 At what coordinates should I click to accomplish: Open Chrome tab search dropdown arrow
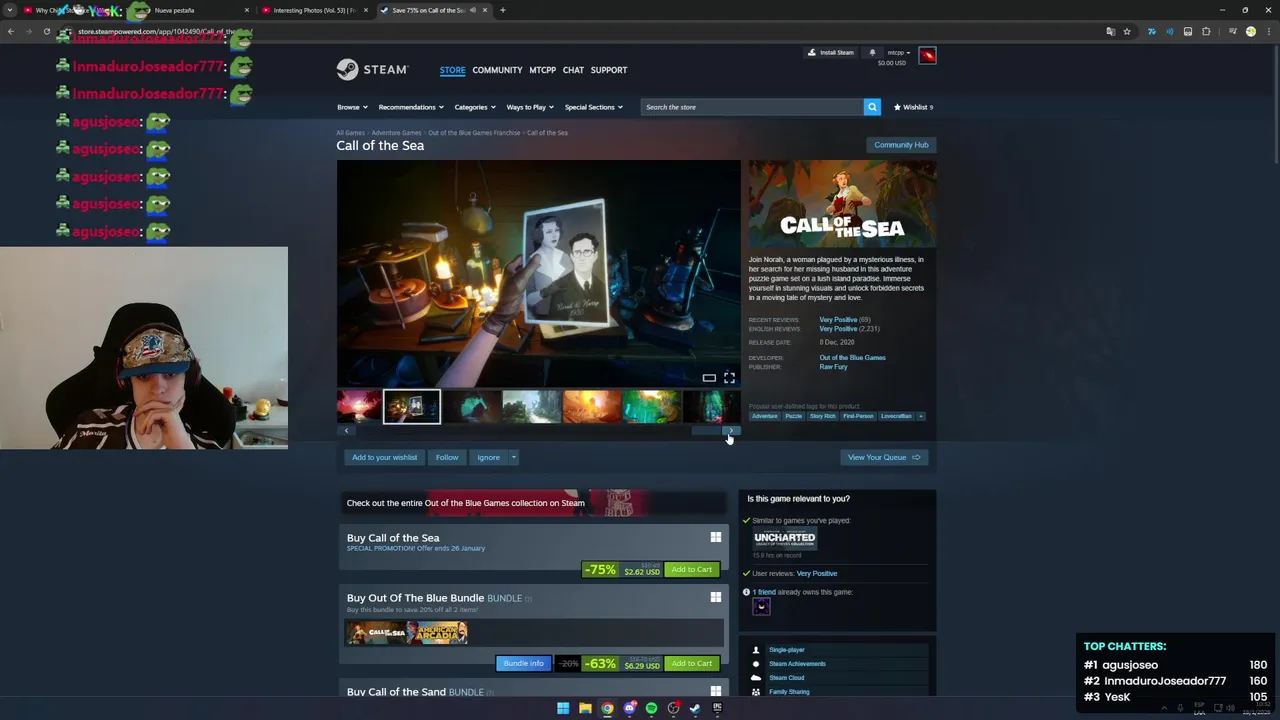(10, 10)
